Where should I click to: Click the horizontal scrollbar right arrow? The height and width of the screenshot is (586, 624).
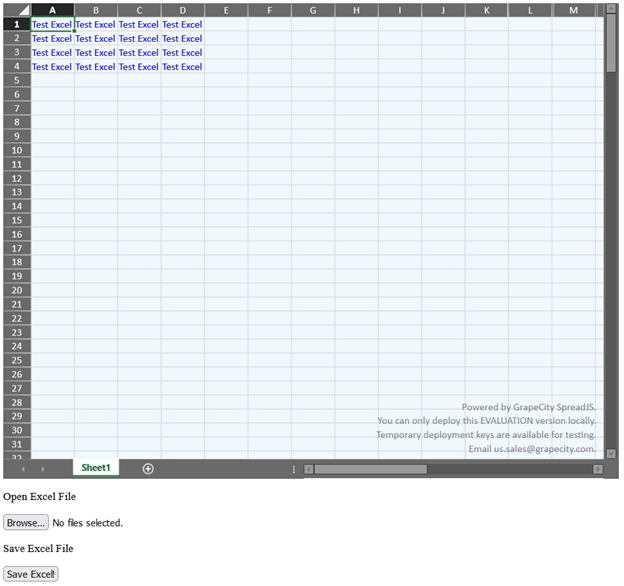tap(598, 469)
